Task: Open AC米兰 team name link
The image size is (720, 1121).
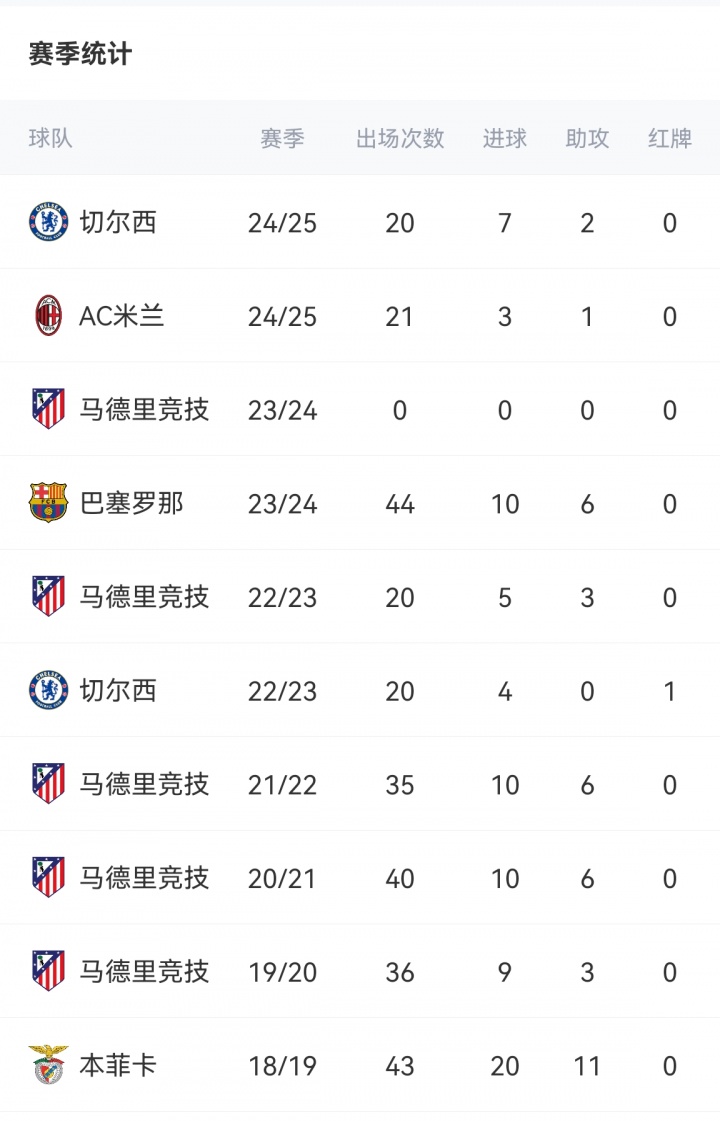Action: point(122,316)
